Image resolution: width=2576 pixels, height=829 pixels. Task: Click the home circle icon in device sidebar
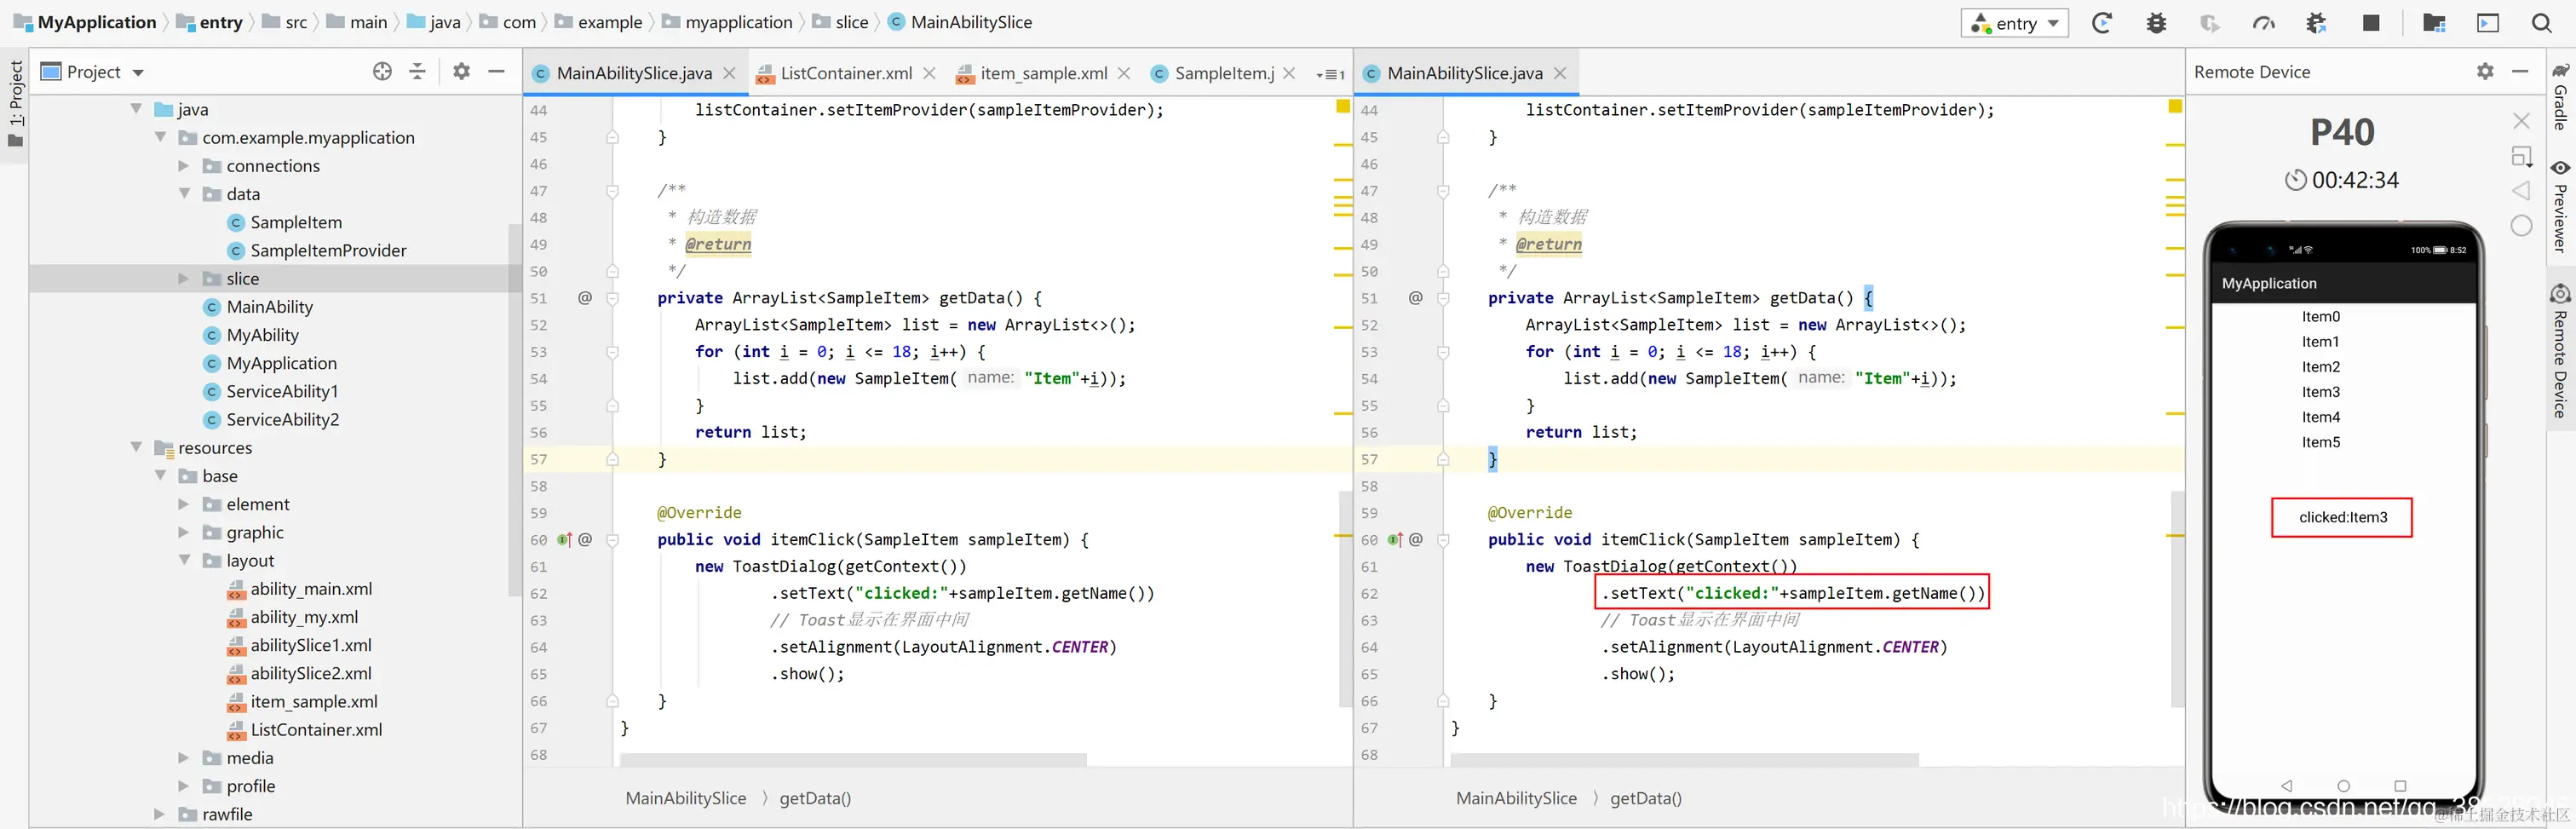point(2522,226)
